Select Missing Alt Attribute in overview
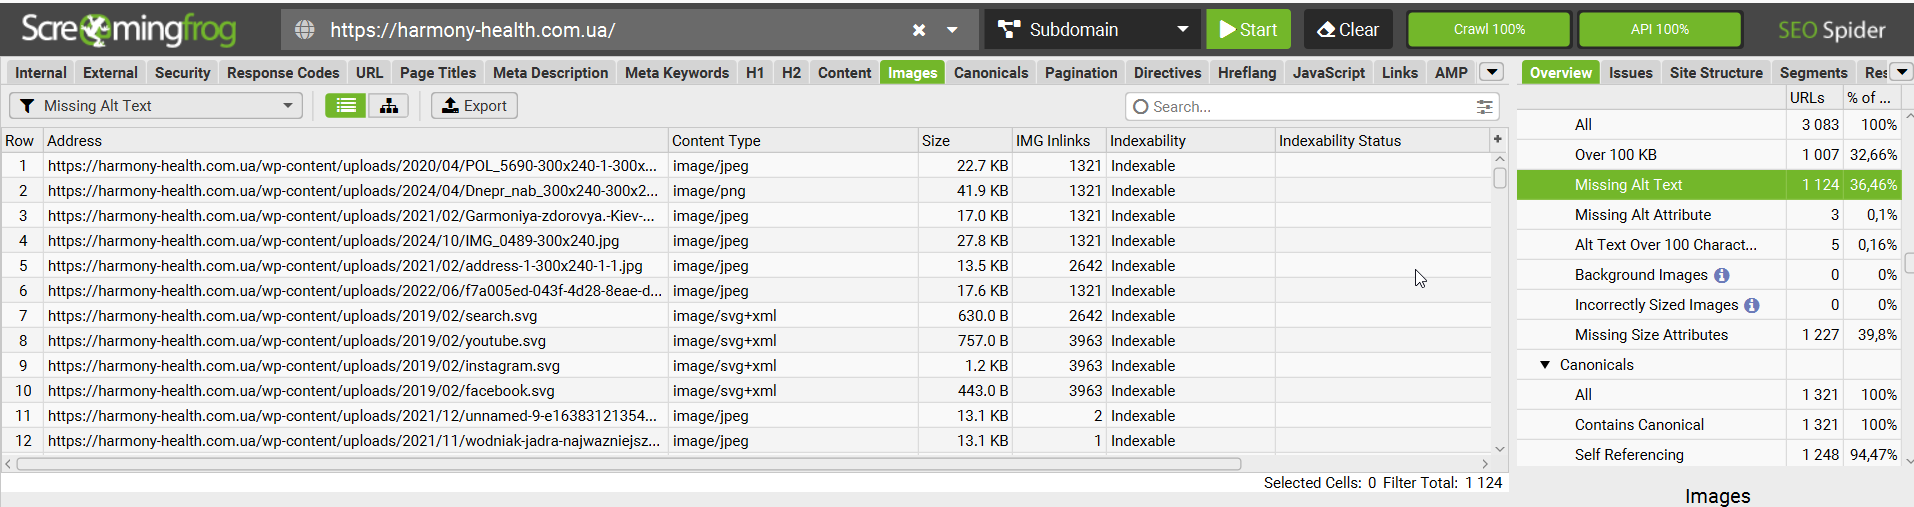Viewport: 1914px width, 507px height. coord(1708,214)
